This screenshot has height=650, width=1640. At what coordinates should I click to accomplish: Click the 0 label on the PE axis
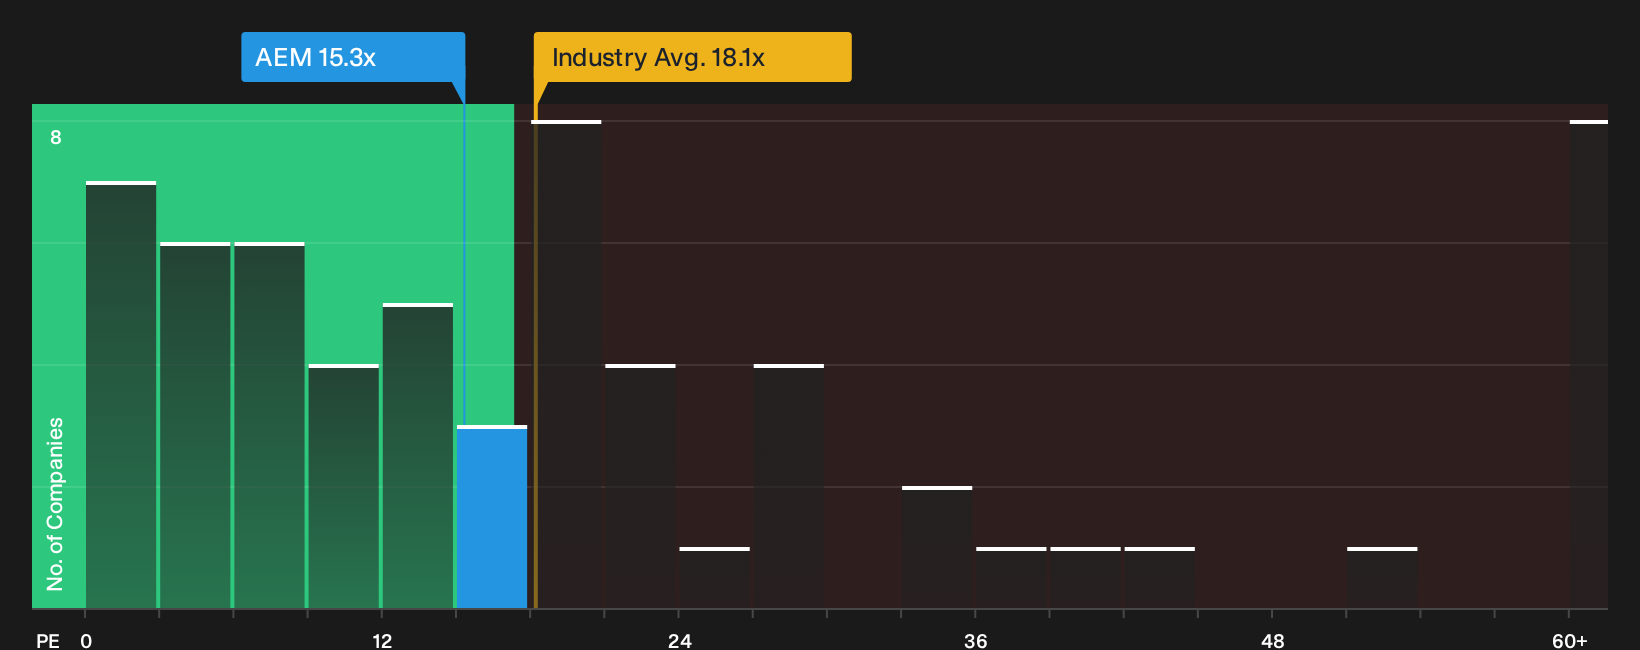click(86, 641)
